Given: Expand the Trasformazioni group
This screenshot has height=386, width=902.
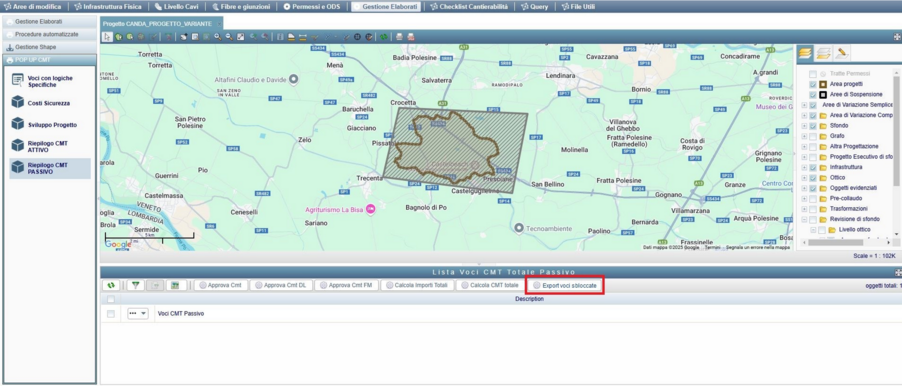Looking at the screenshot, I should click(x=804, y=209).
